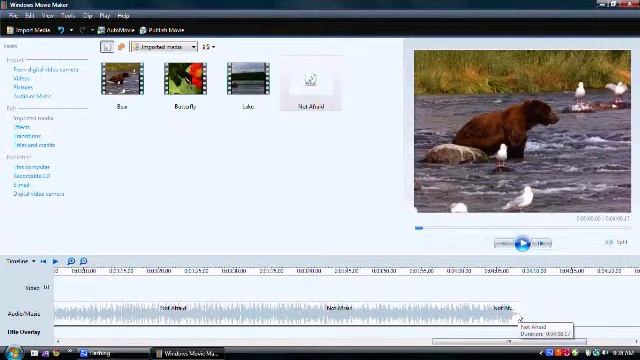Click the timeline scroll right arrow

(636, 342)
